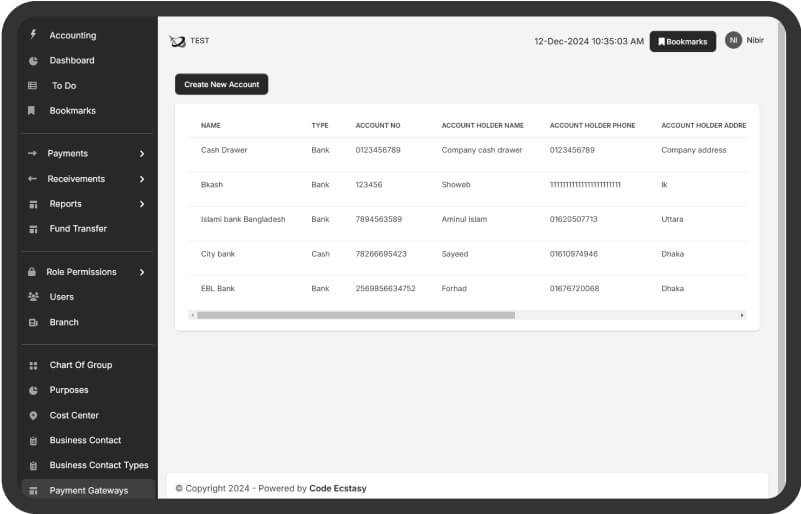Click the Bookmarks icon in the sidebar
Viewport: 801px width, 514px height.
click(32, 111)
